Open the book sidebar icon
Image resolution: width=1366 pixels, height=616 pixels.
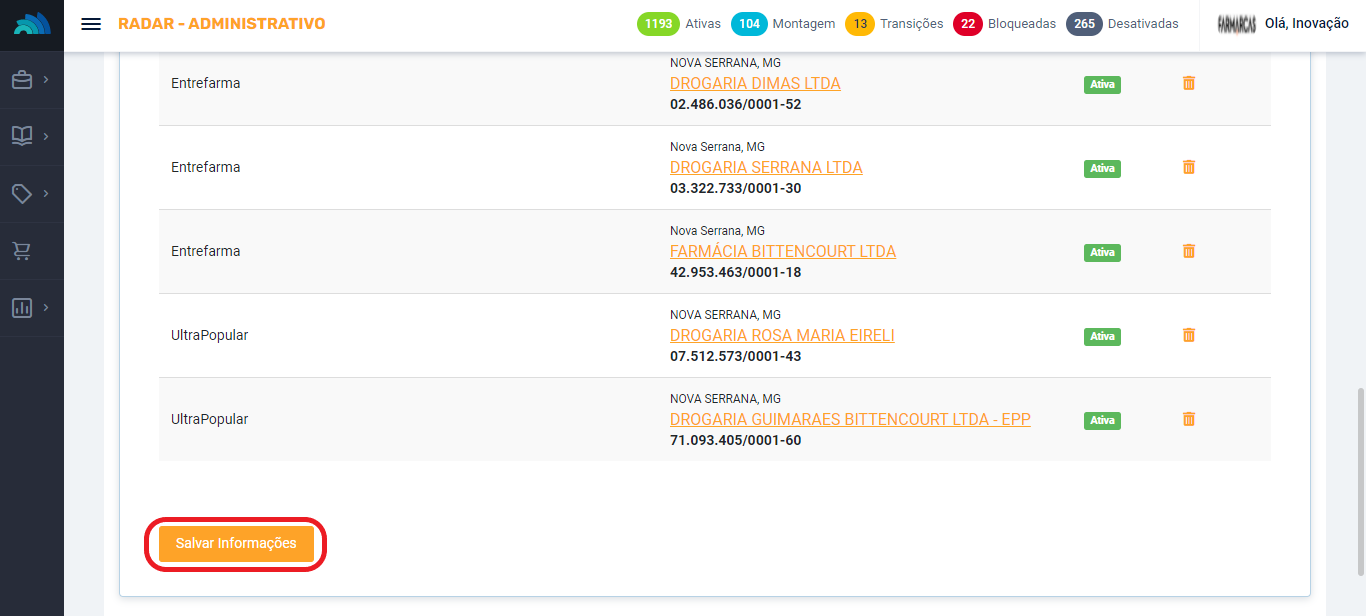coord(22,136)
